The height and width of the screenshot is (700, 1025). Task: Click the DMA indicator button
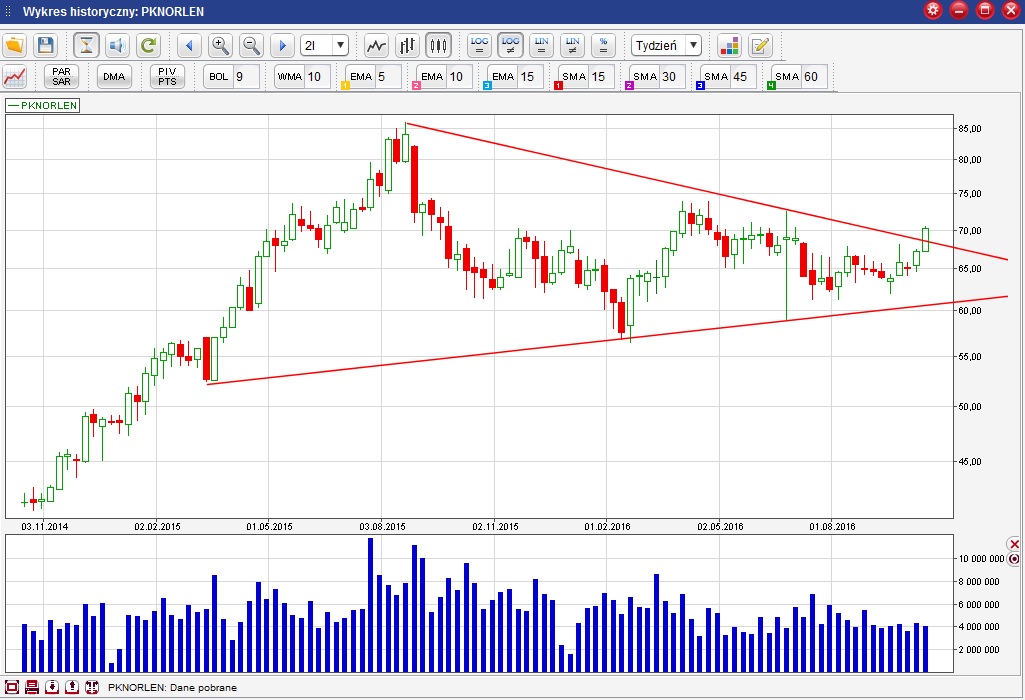click(x=113, y=76)
